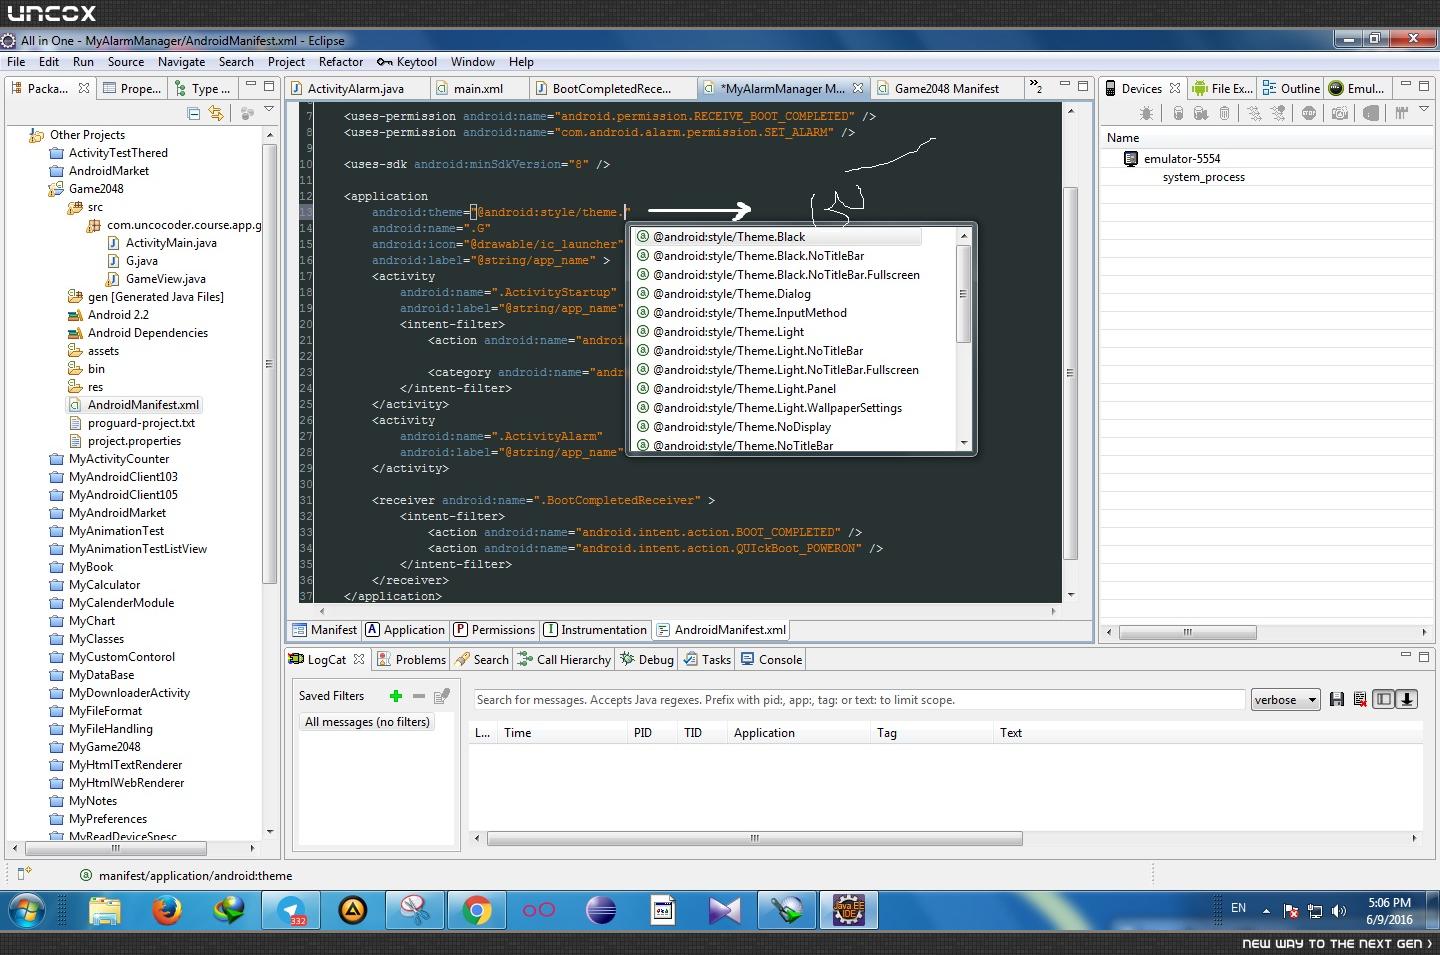Open Package Explorer view menu triangle

pyautogui.click(x=269, y=110)
